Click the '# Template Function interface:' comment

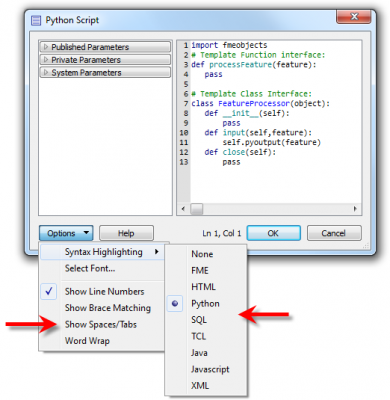point(258,55)
